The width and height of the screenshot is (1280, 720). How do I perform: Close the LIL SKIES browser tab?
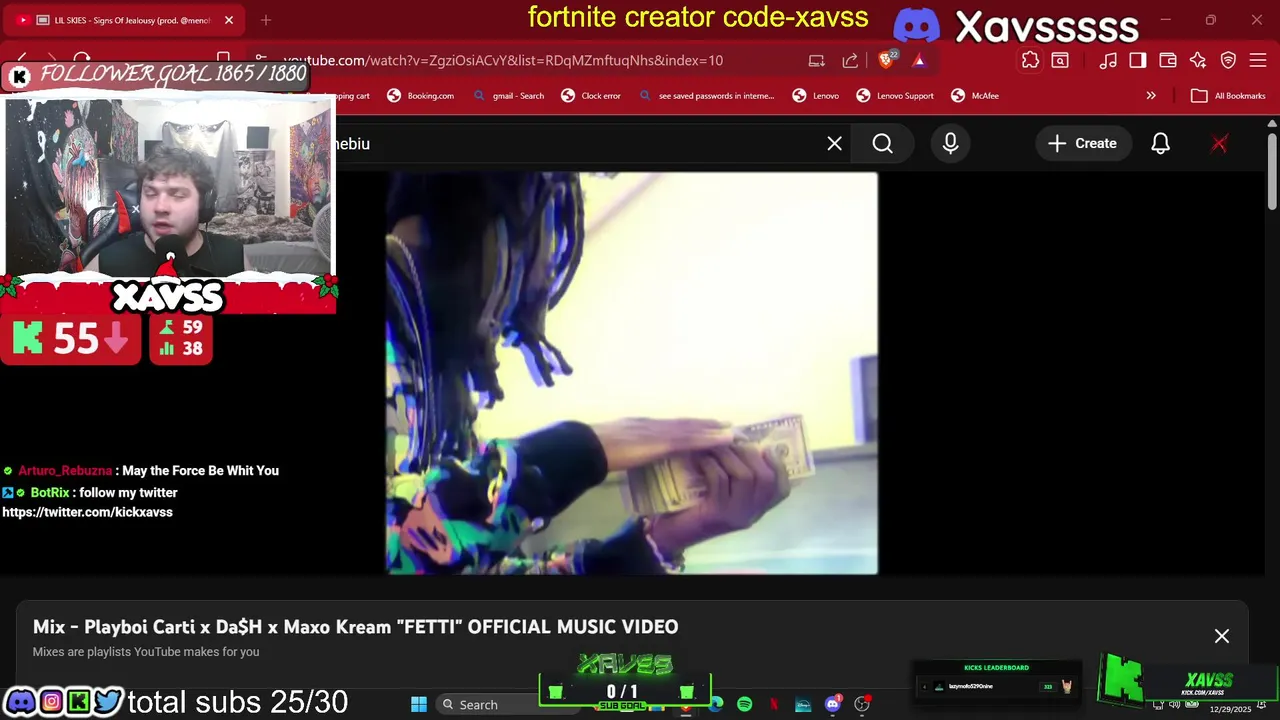pos(228,20)
